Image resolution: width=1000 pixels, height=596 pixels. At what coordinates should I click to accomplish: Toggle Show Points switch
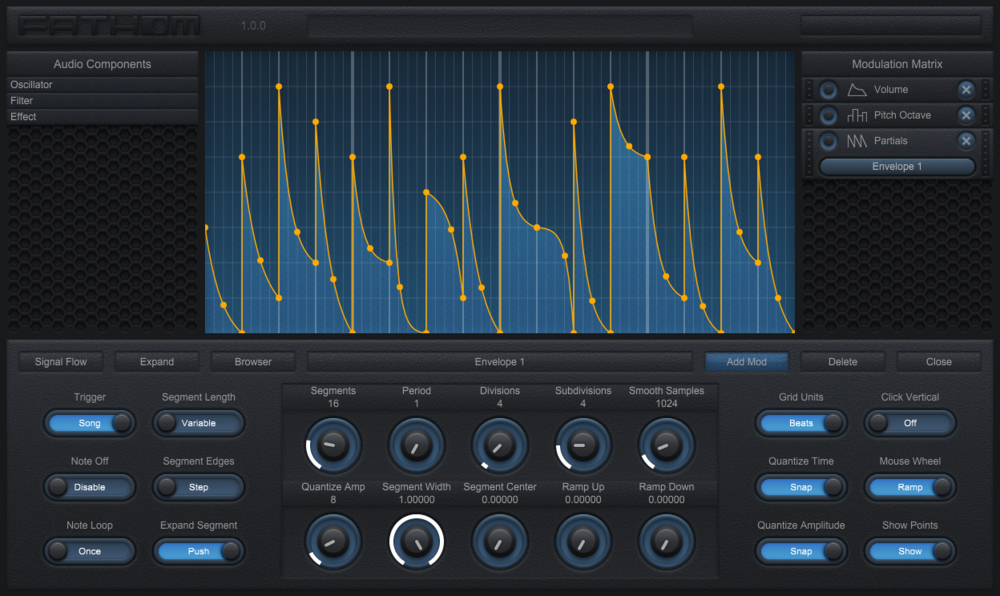click(910, 551)
